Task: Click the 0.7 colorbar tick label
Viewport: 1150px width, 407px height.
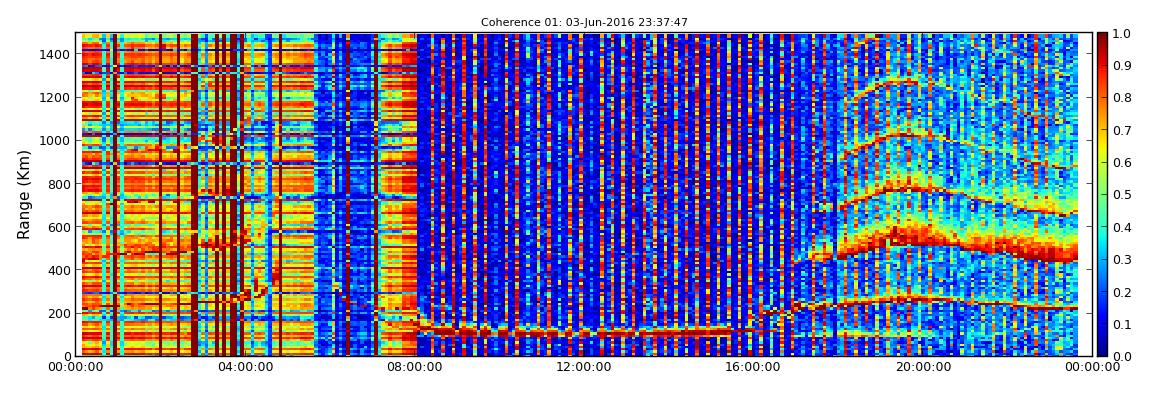Action: (x=1121, y=131)
